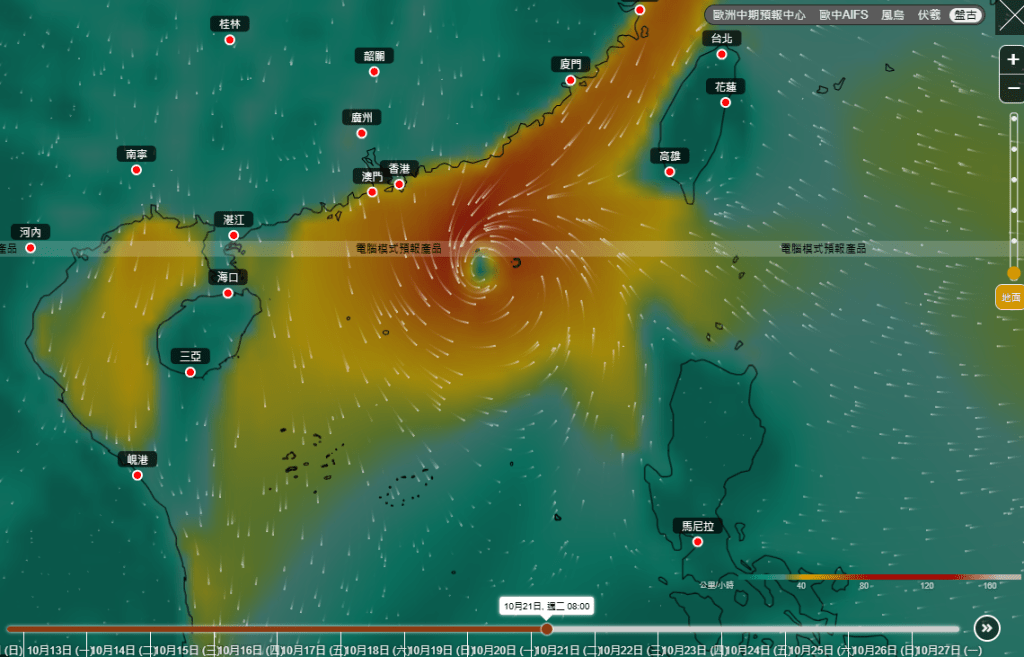Click the timeline's current time handle
The height and width of the screenshot is (657, 1024).
point(547,629)
